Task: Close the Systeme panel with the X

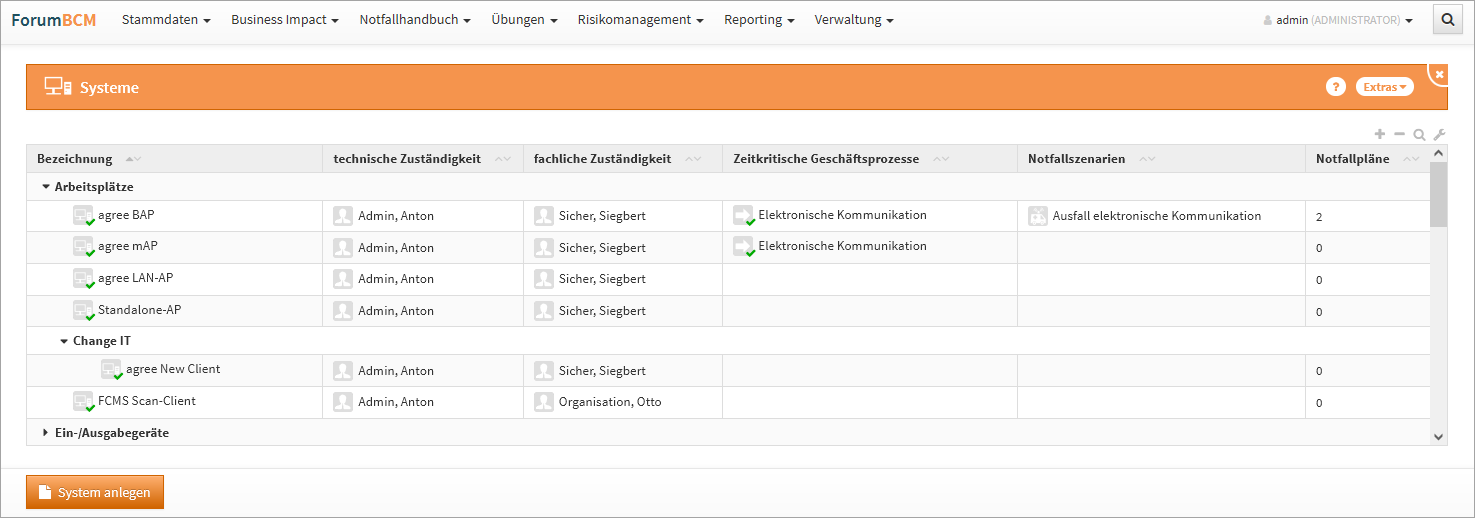Action: click(x=1439, y=74)
